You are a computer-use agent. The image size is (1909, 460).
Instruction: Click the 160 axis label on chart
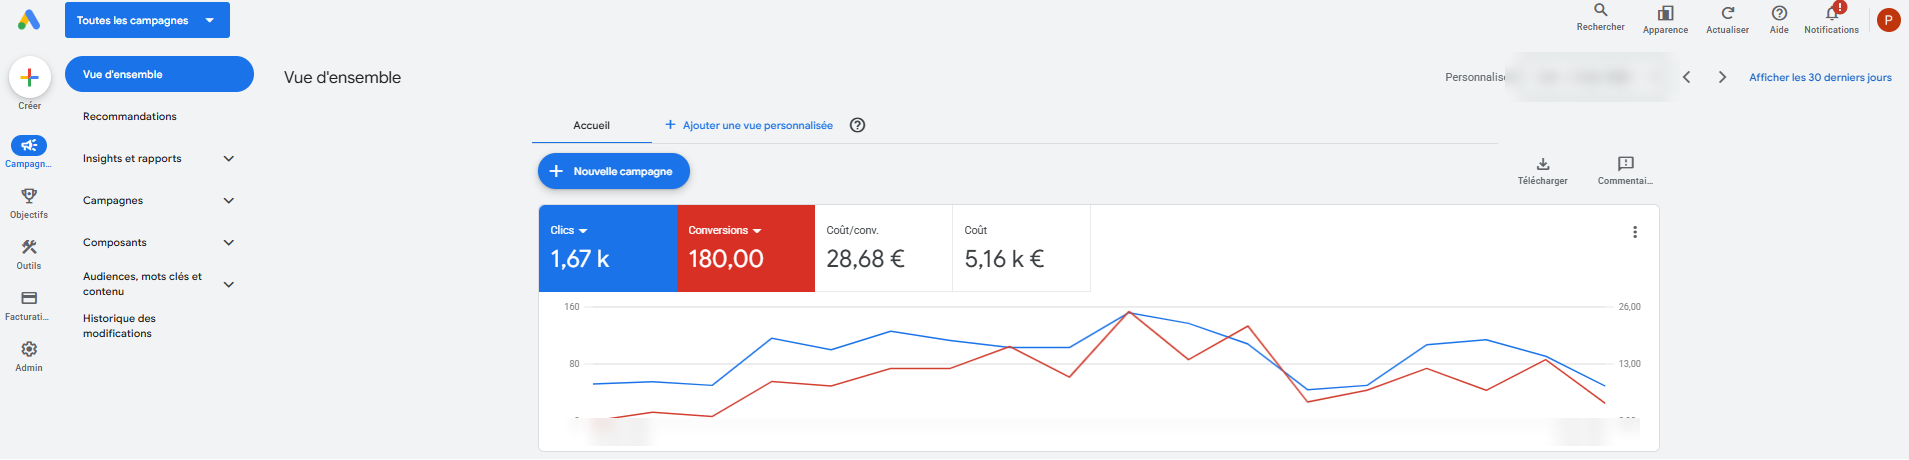click(572, 307)
